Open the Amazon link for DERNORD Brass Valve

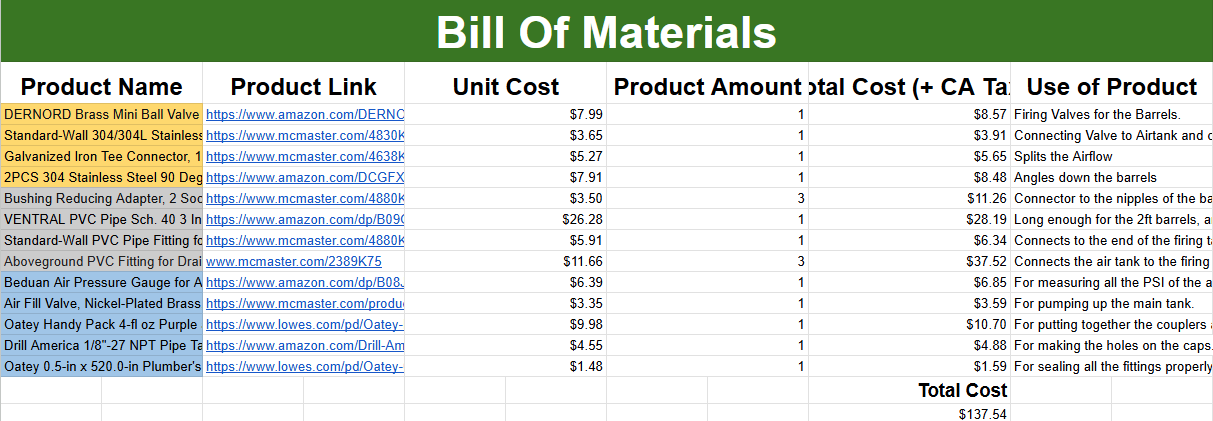point(304,115)
